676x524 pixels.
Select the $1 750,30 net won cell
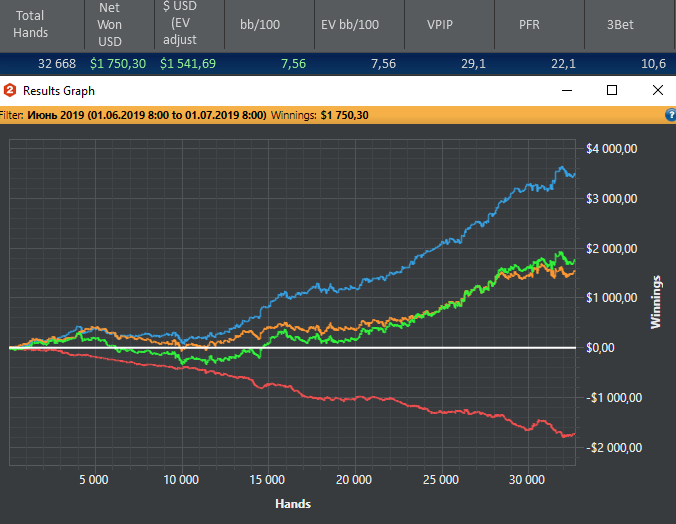click(x=118, y=64)
